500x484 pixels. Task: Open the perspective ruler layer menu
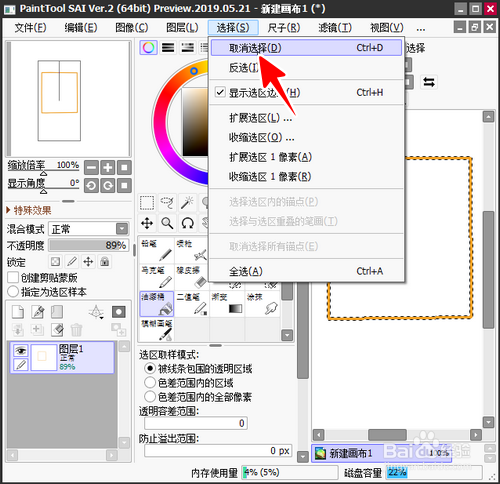(96, 312)
